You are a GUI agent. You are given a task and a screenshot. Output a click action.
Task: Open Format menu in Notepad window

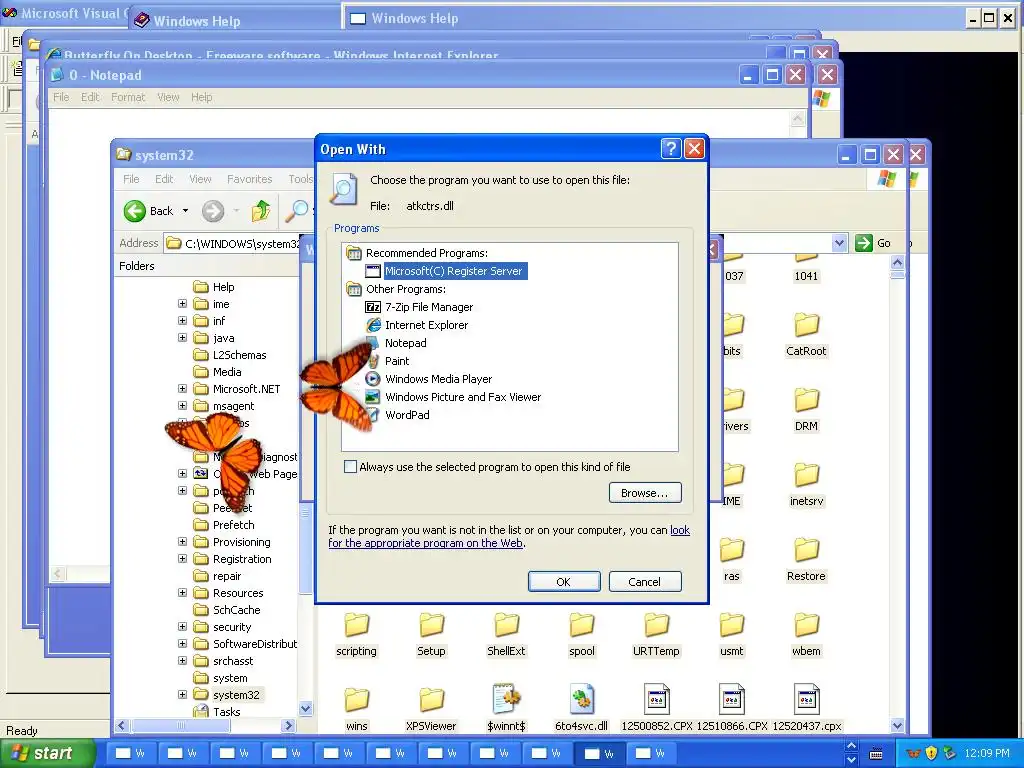(128, 97)
